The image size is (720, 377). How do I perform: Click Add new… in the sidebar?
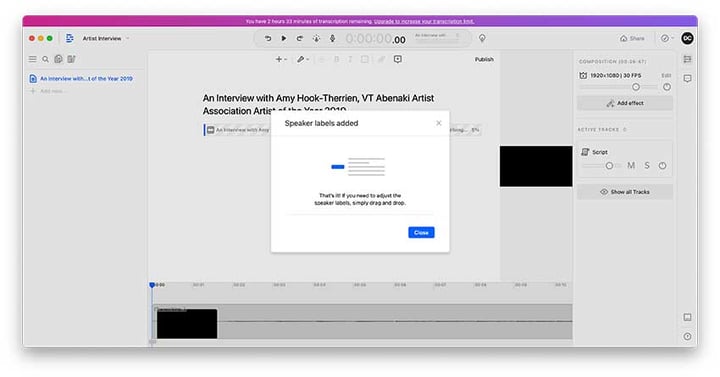click(x=47, y=91)
